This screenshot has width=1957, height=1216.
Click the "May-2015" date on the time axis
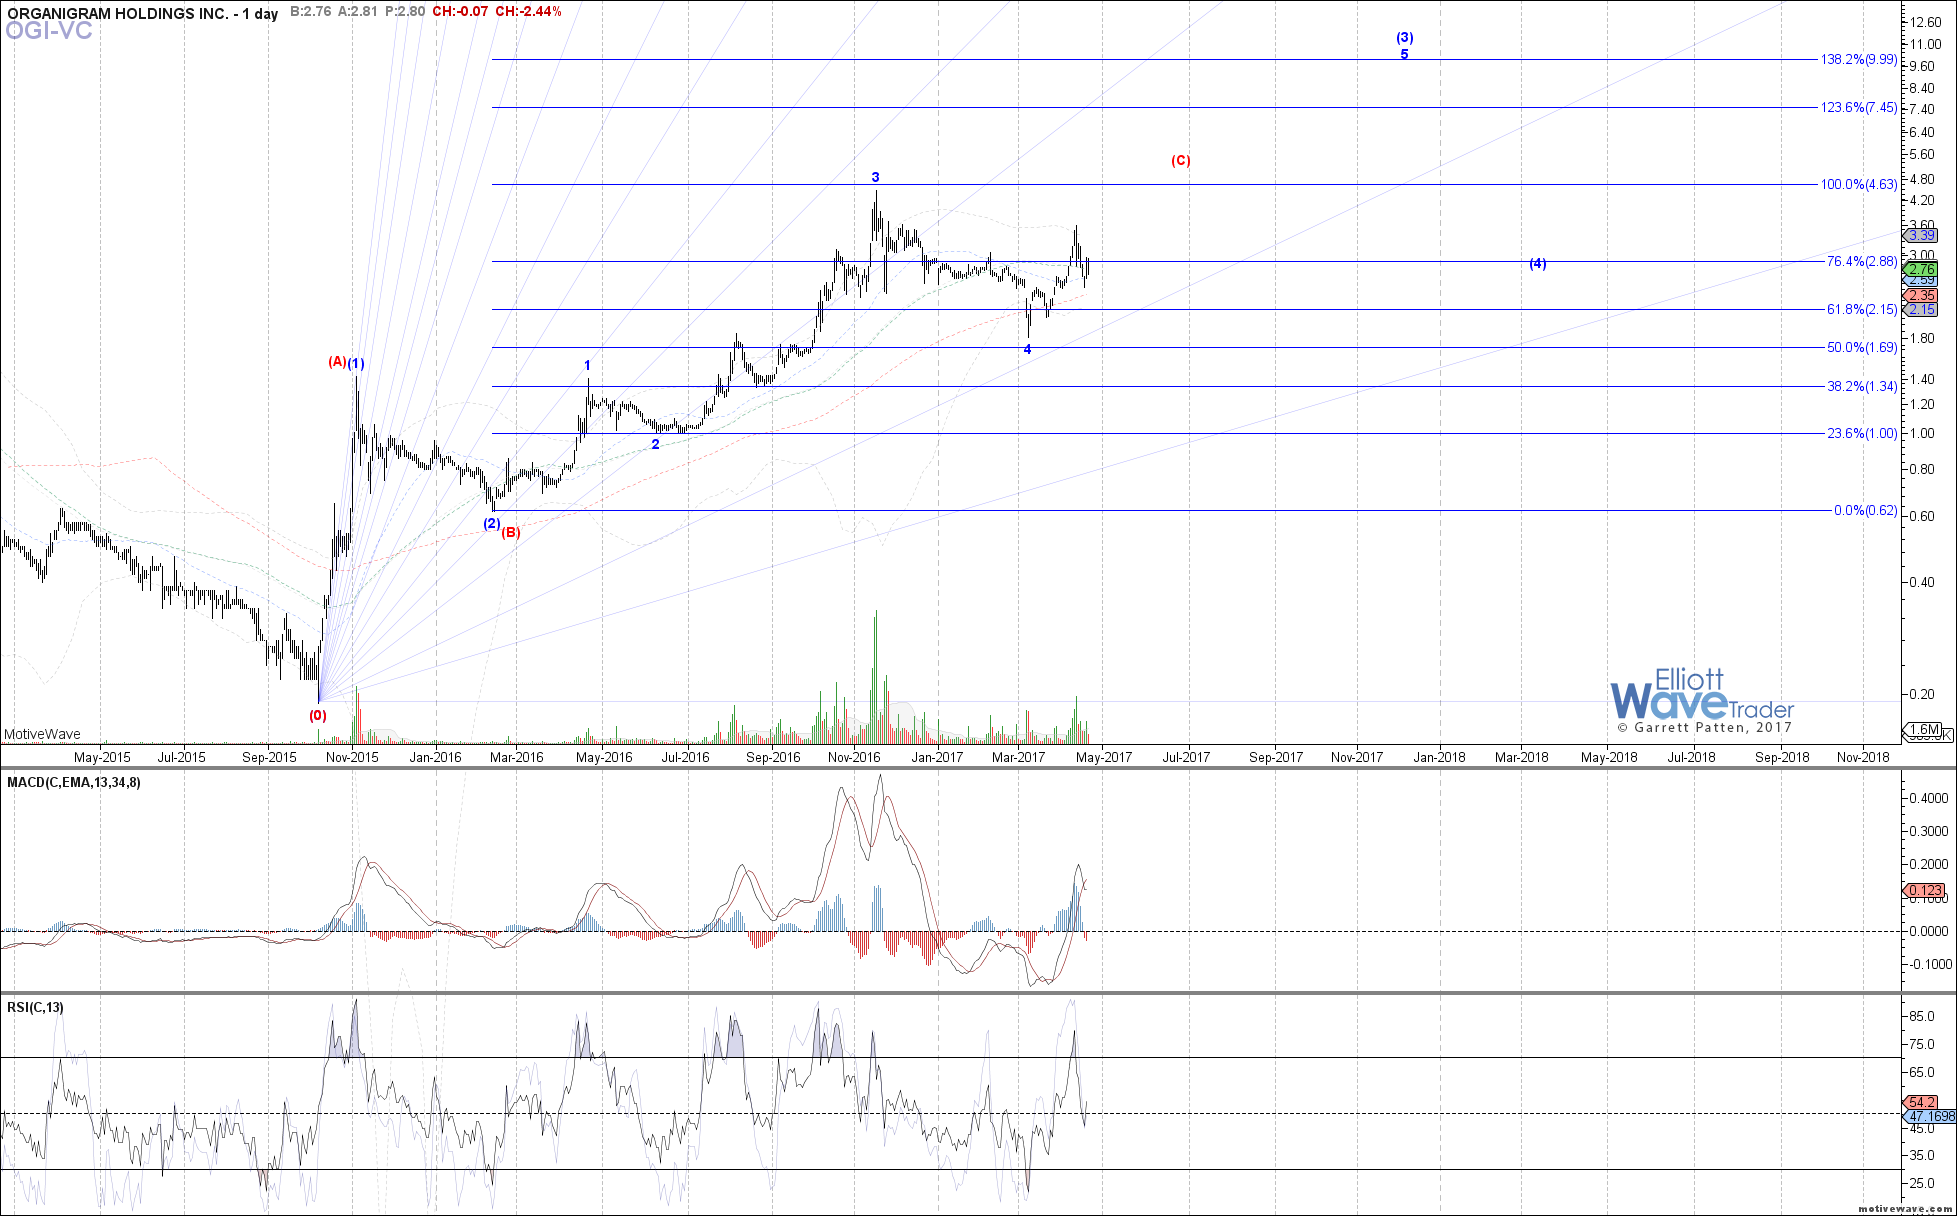[x=102, y=757]
